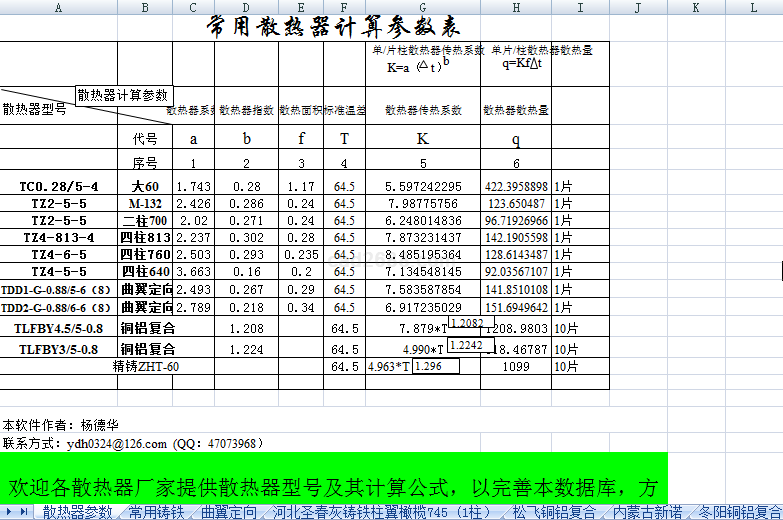Select column B header
This screenshot has width=783, height=520.
pos(145,7)
